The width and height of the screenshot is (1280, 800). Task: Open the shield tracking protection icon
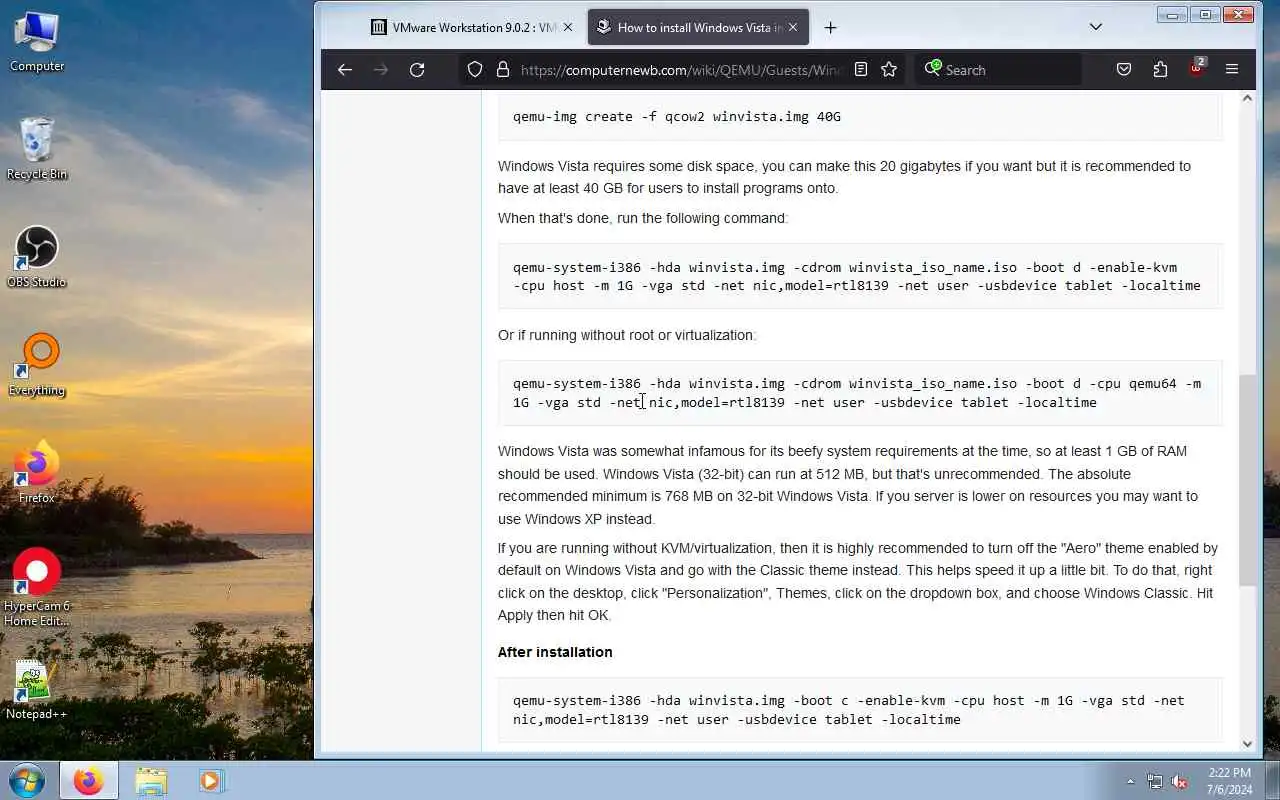475,69
